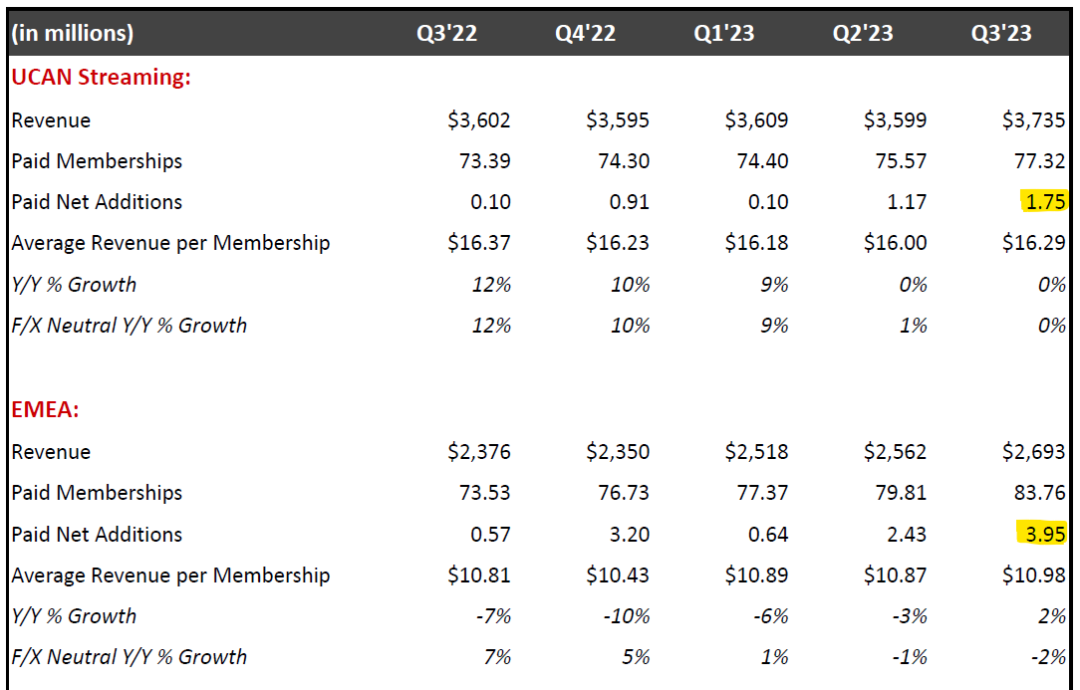Select the highlighted 3.95 net additions cell

1043,534
